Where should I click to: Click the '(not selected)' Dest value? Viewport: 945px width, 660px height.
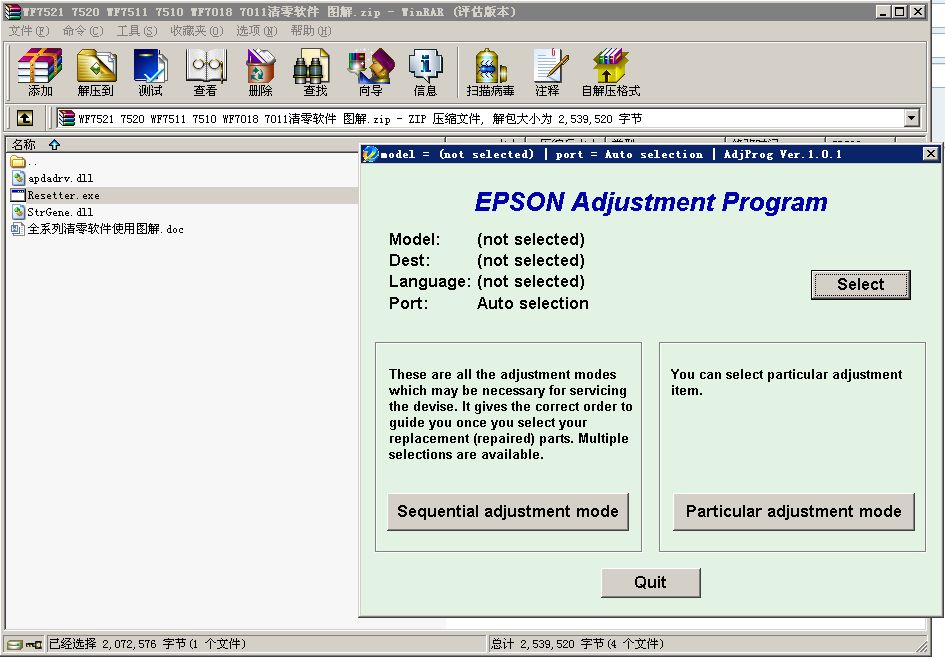[x=531, y=260]
